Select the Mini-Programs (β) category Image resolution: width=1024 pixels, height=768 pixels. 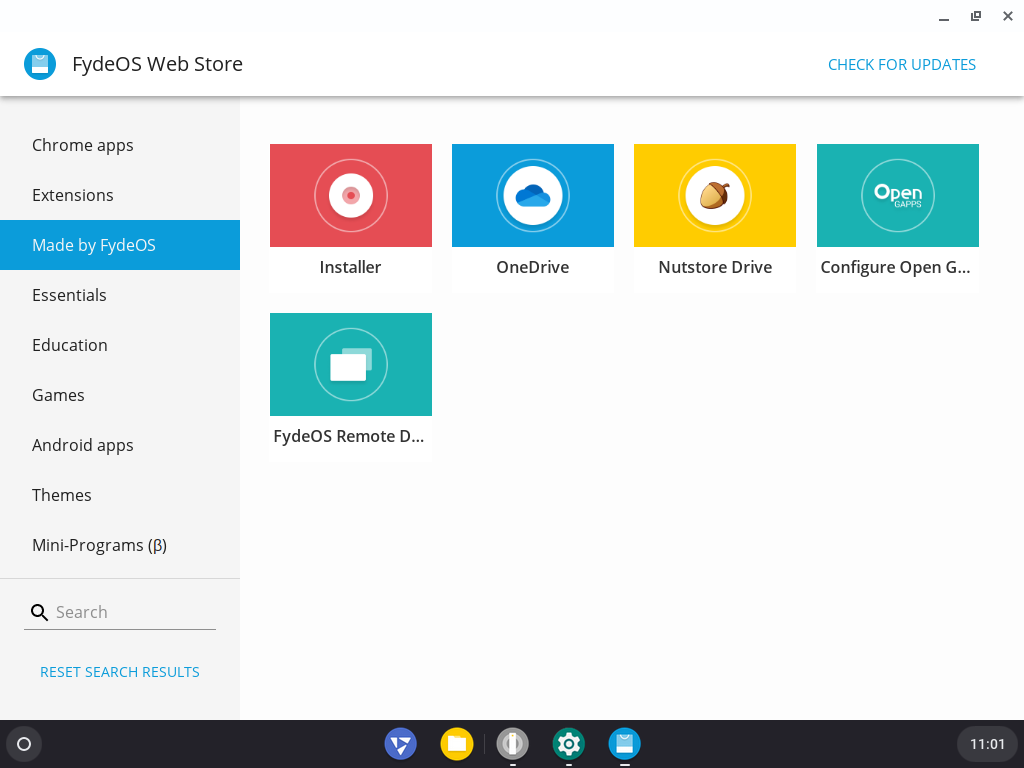120,545
